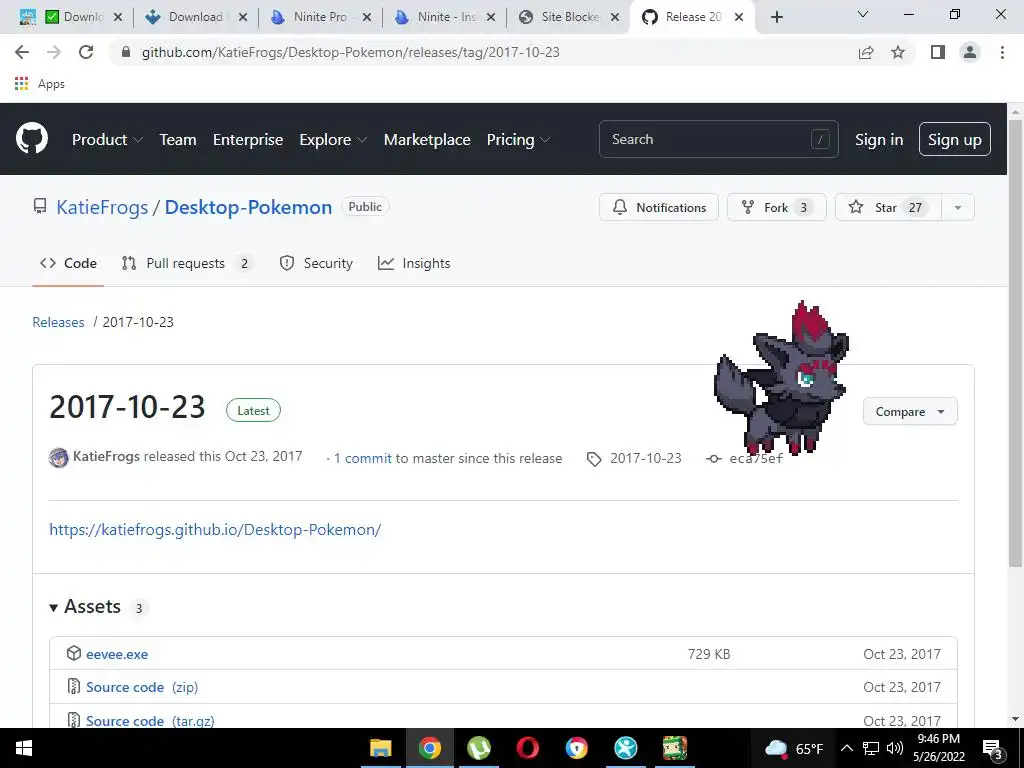Switch to the Security tab

(x=316, y=263)
